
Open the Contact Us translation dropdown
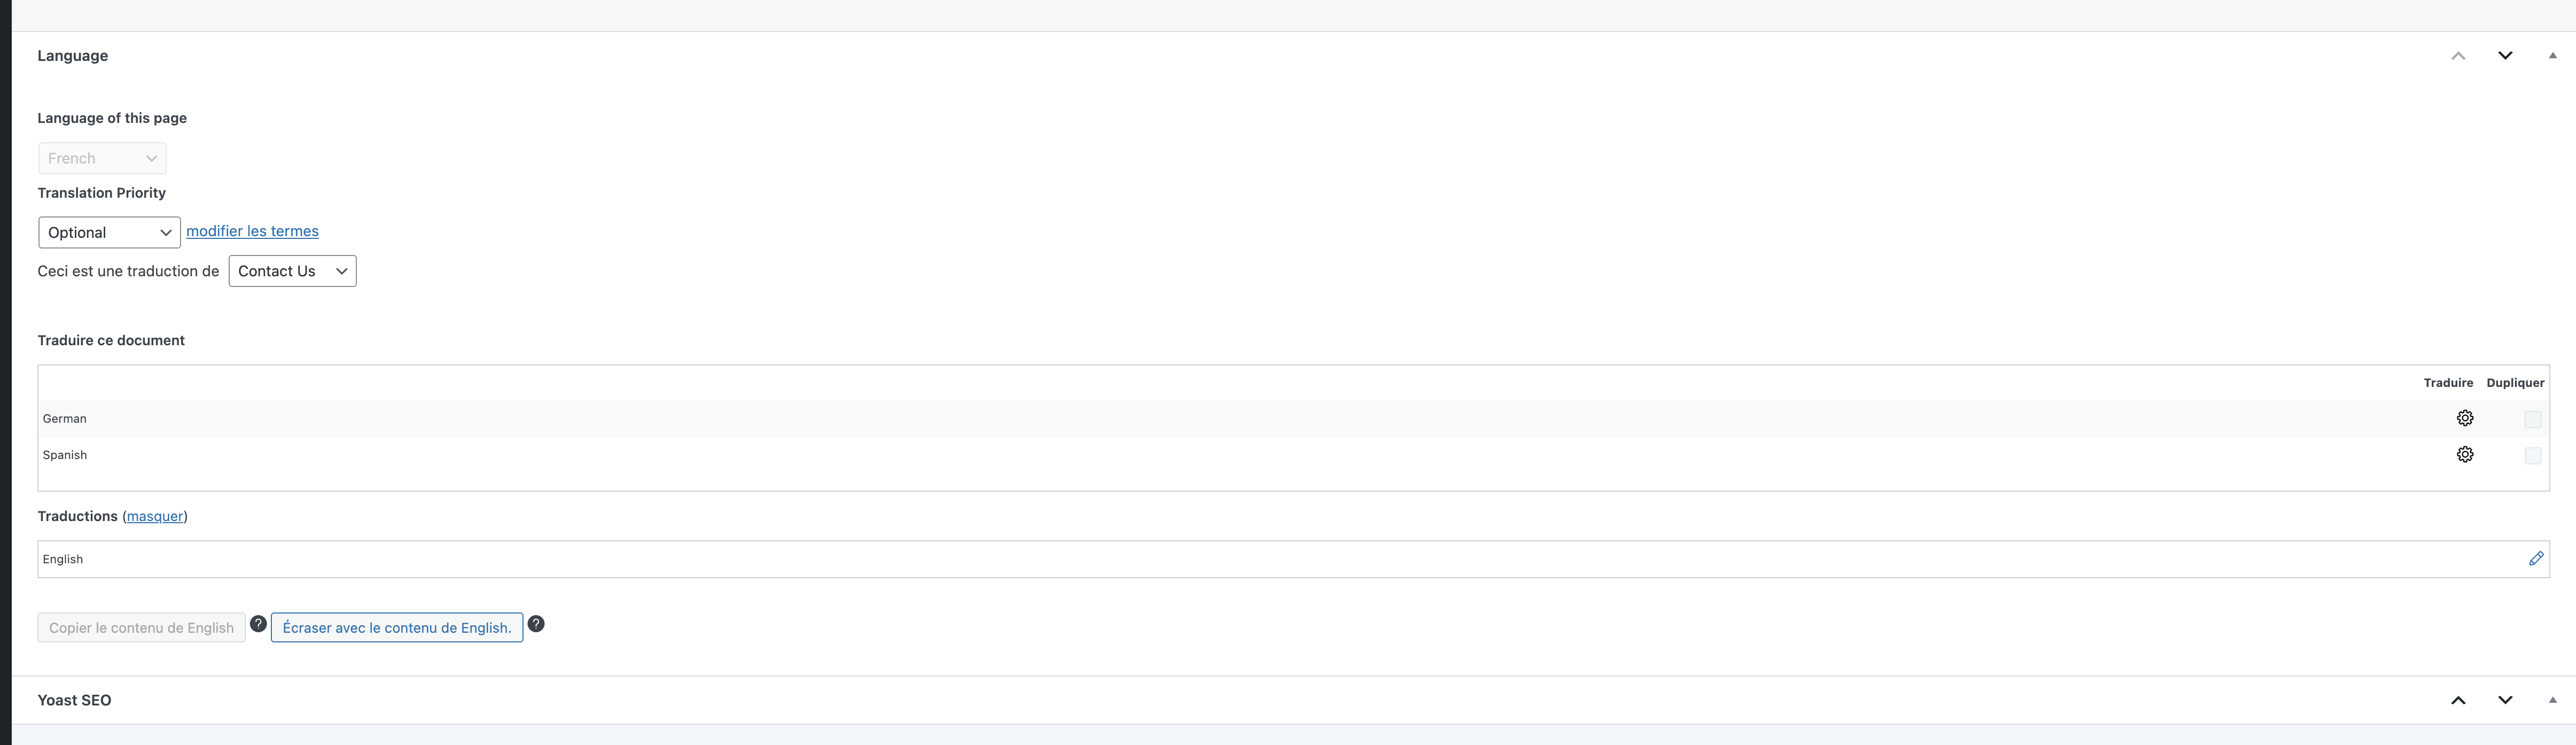click(292, 271)
